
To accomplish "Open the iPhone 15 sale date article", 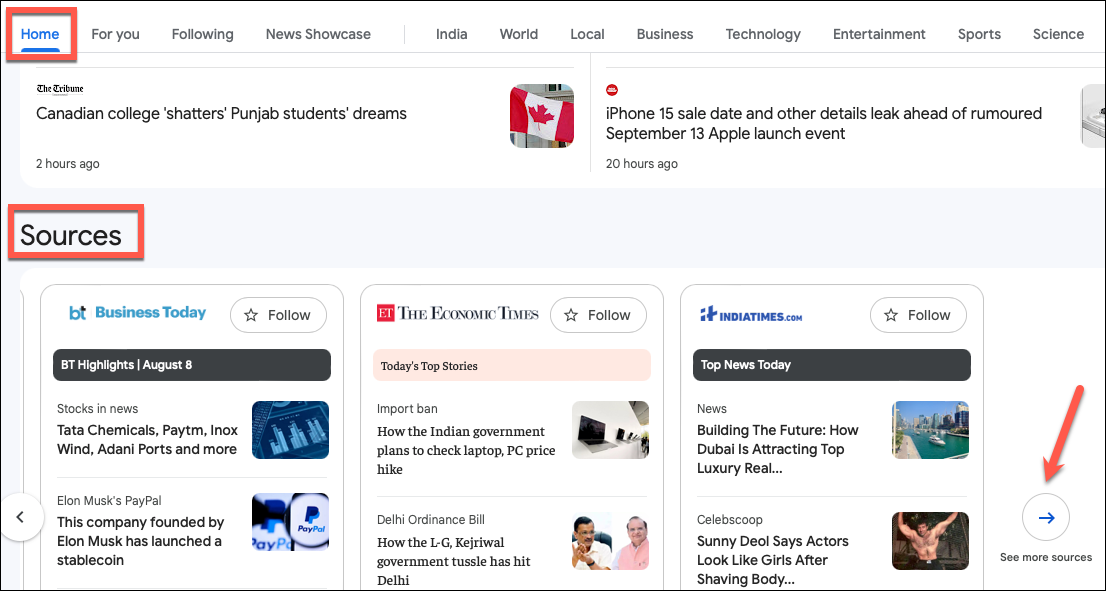I will click(823, 123).
